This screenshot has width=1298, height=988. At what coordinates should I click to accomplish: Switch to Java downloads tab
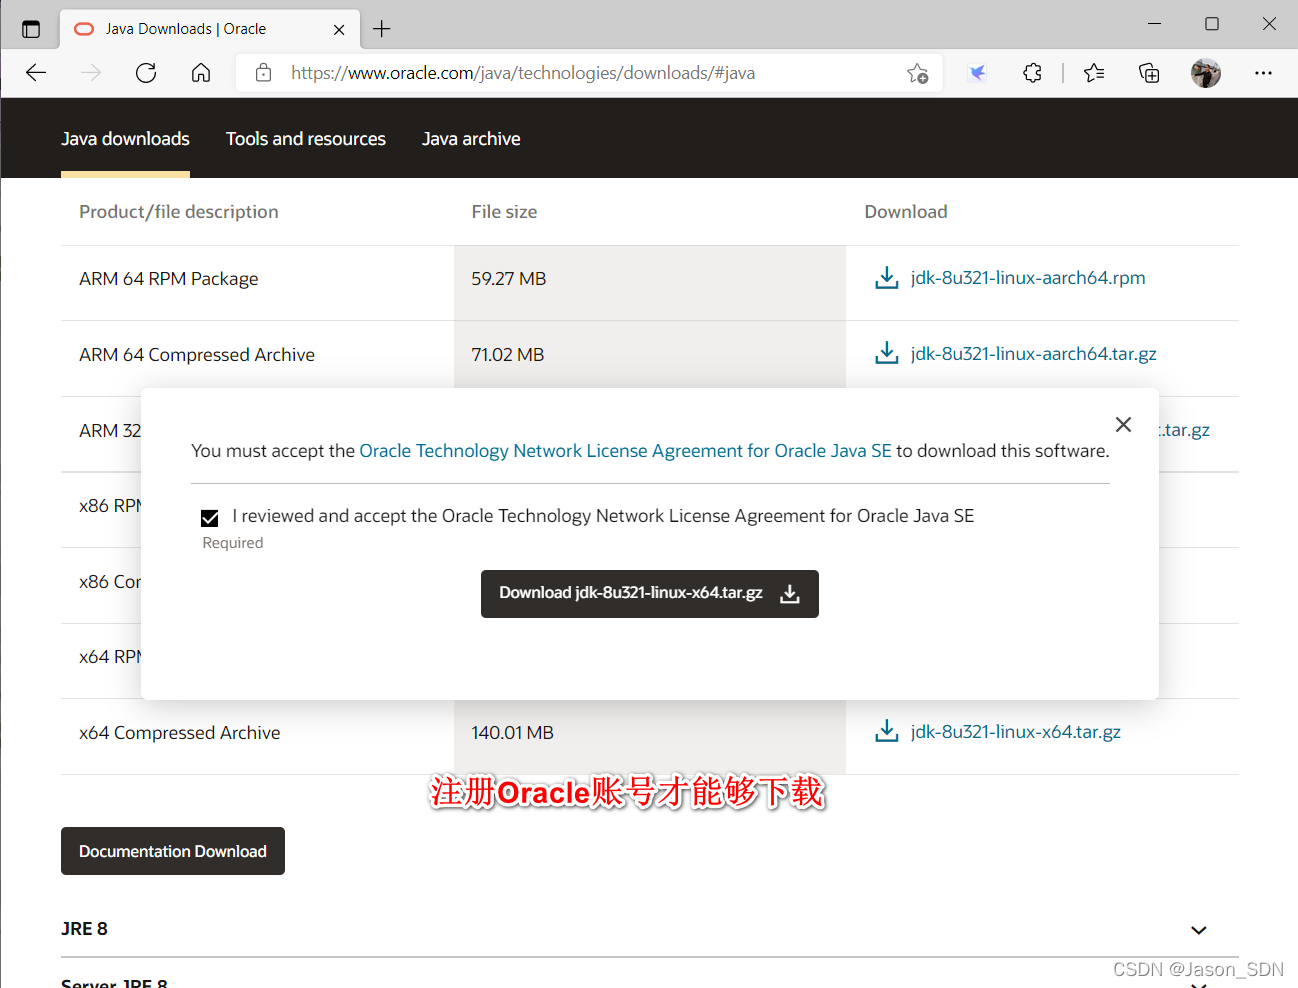tap(125, 139)
